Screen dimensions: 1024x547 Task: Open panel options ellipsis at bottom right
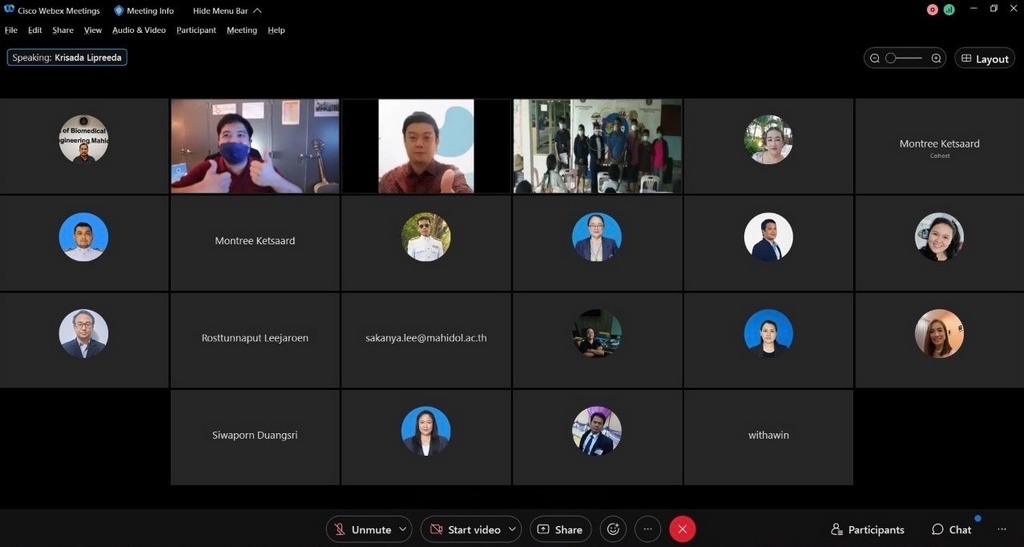pyautogui.click(x=1001, y=529)
